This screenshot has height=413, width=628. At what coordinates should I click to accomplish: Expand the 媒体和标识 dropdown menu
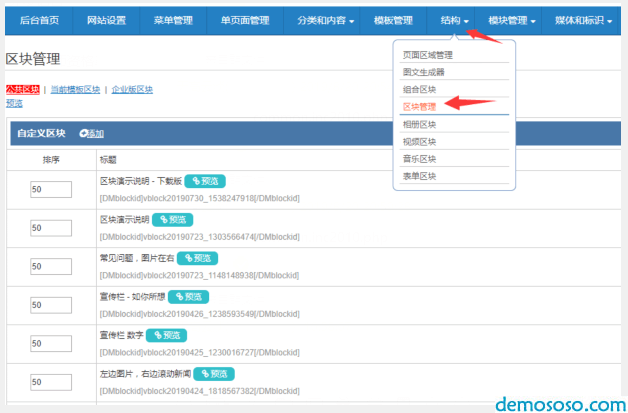click(583, 20)
